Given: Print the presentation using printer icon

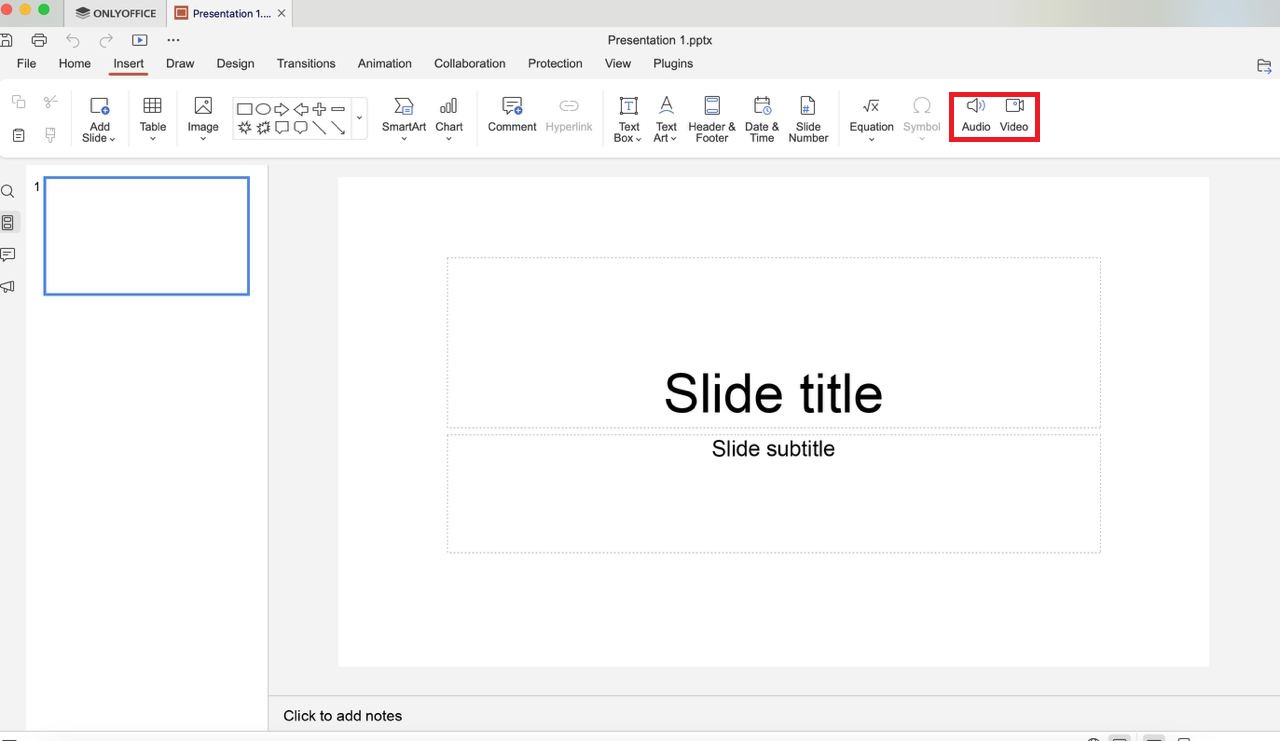Looking at the screenshot, I should (x=39, y=40).
